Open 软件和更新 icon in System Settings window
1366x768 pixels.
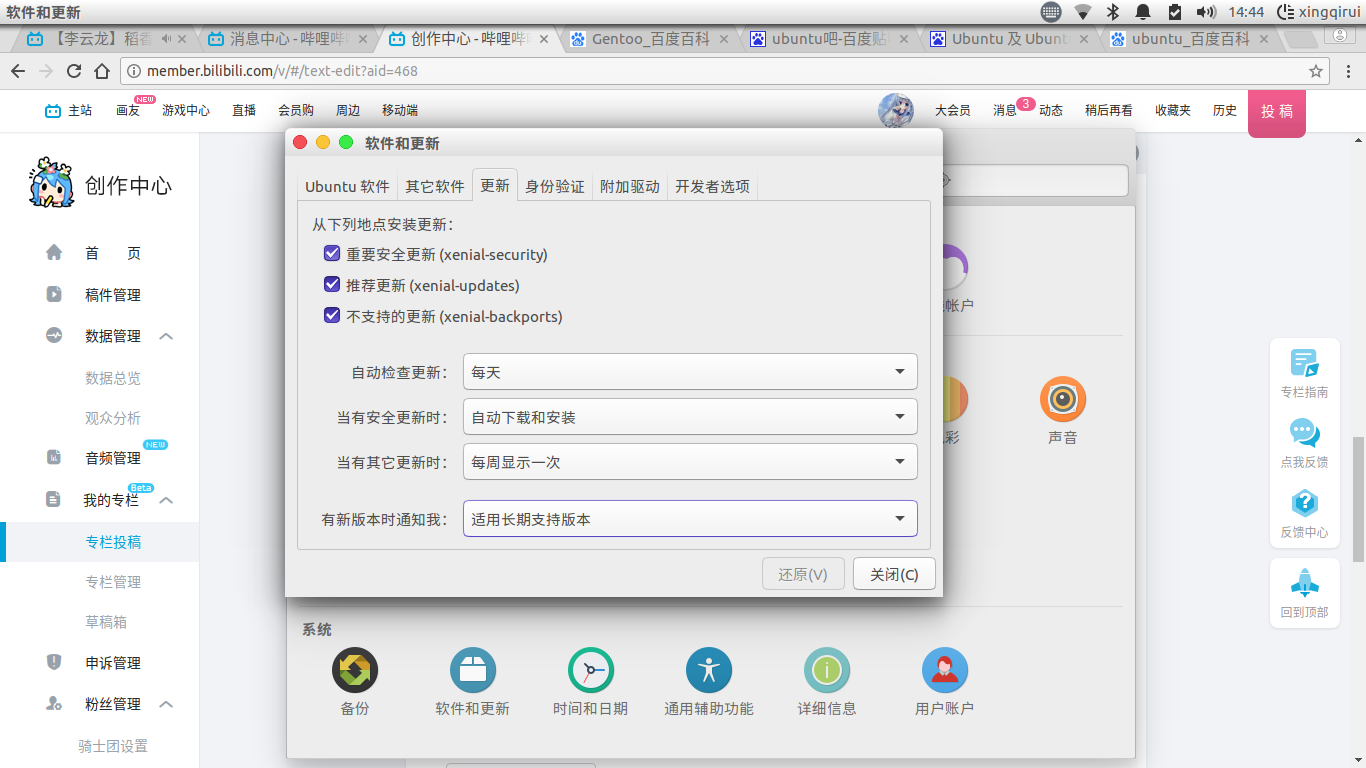(x=473, y=670)
